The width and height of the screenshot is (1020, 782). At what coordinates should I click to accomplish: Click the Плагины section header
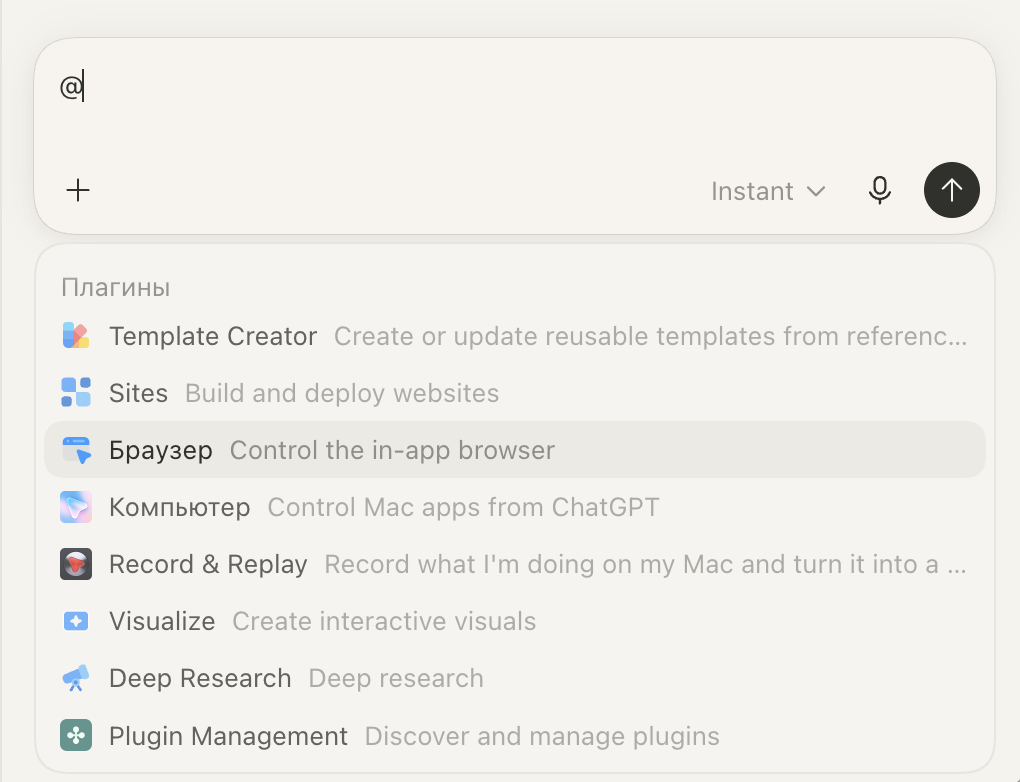116,287
